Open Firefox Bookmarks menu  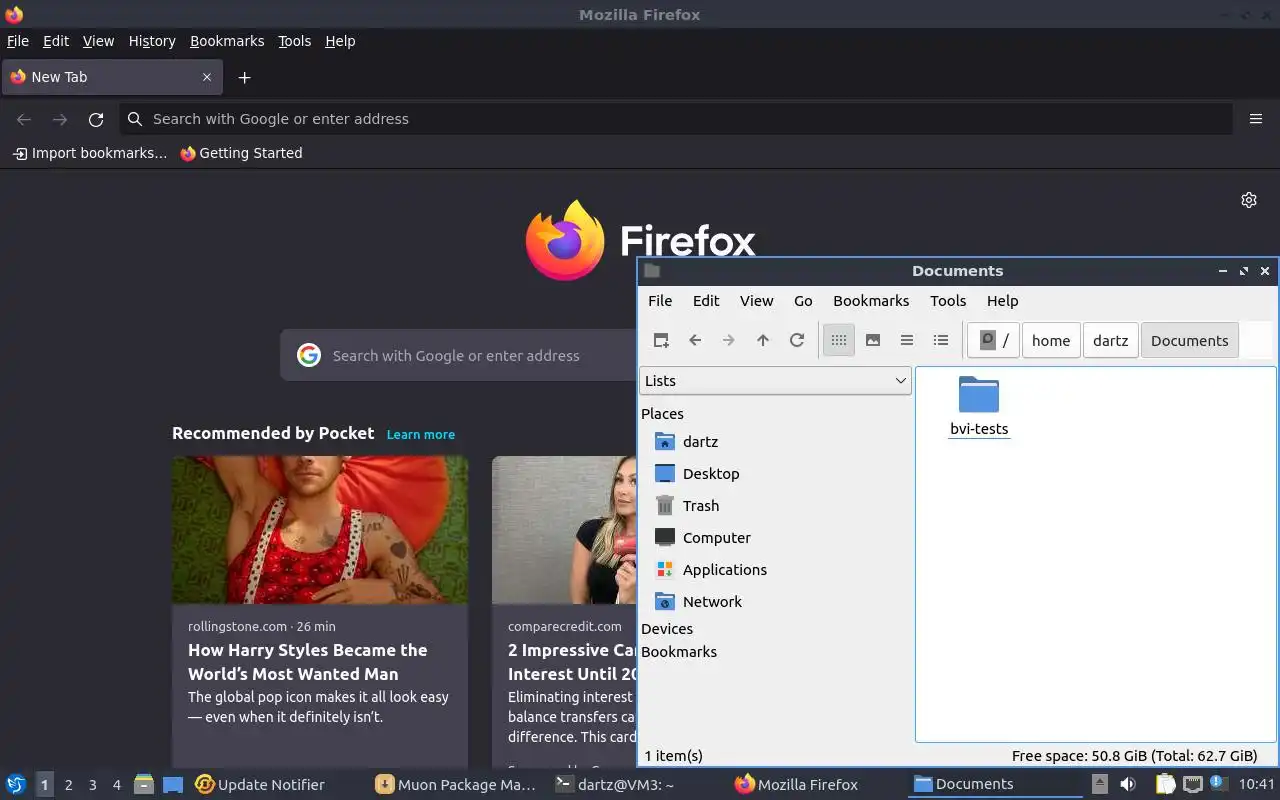(x=227, y=41)
